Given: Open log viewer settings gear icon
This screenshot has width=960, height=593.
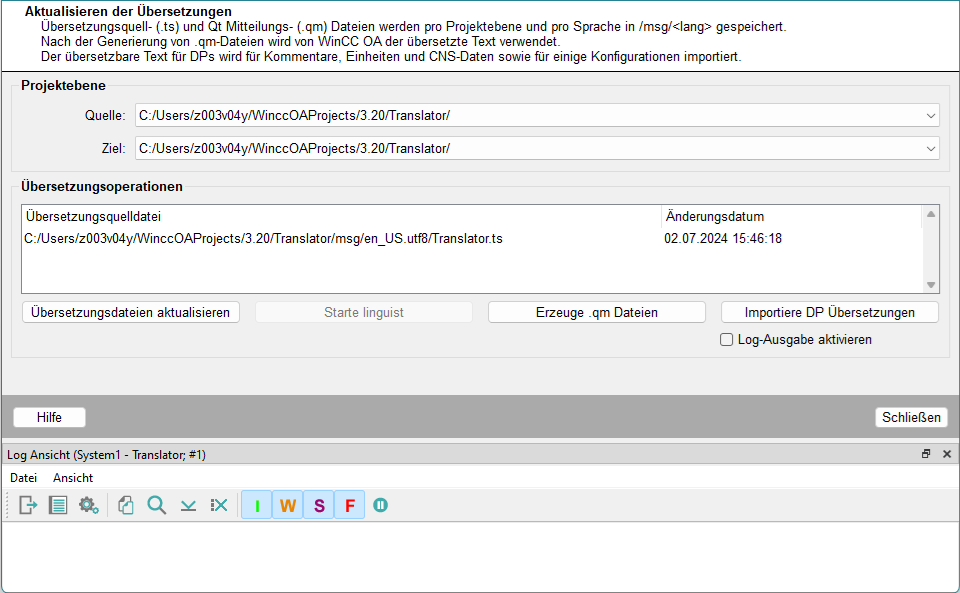Looking at the screenshot, I should 89,505.
